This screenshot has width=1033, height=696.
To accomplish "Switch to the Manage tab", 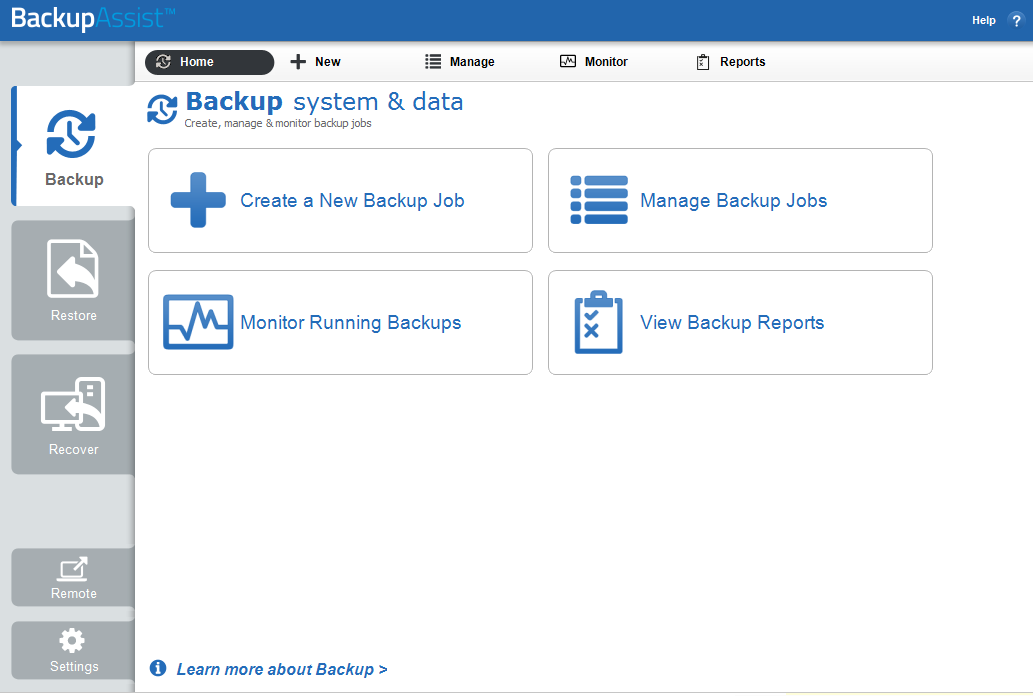I will click(x=460, y=62).
